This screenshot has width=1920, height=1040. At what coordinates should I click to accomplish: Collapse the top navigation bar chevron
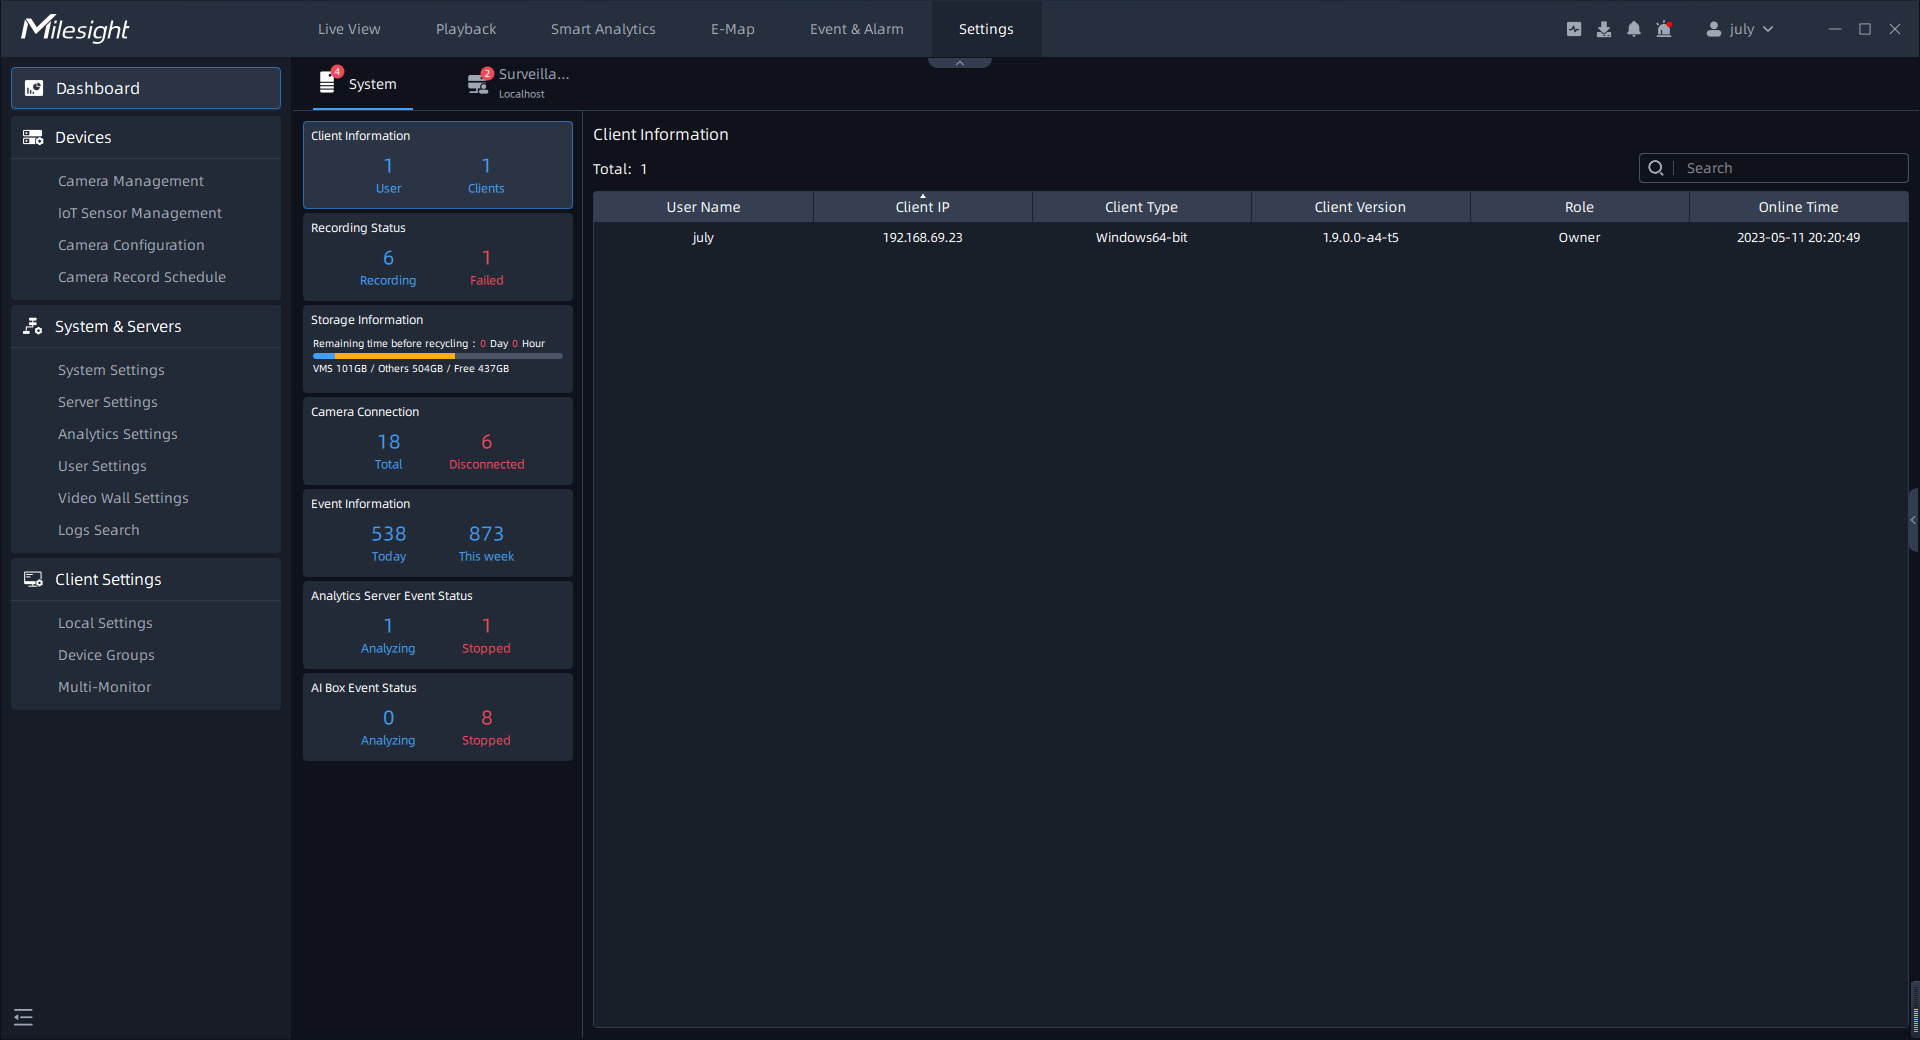[960, 63]
